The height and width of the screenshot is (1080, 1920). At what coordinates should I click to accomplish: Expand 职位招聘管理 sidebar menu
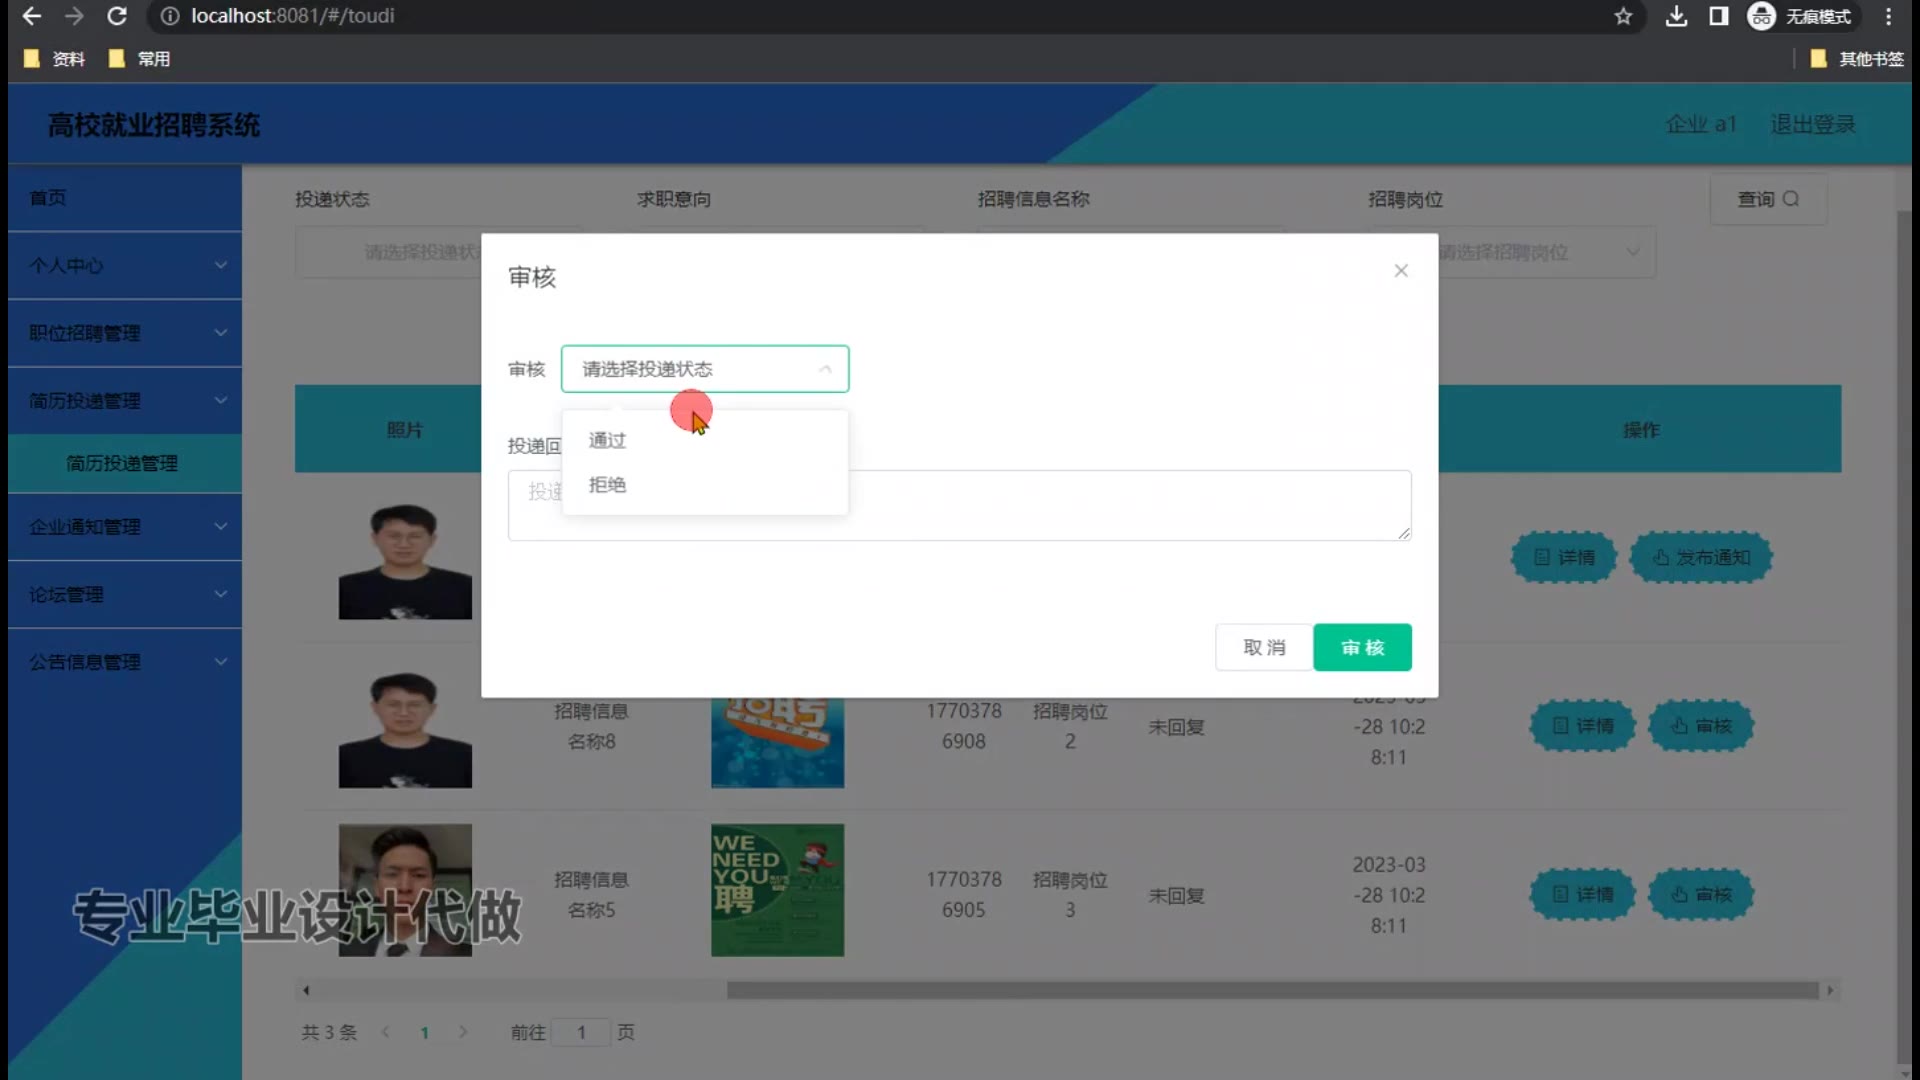pos(125,333)
